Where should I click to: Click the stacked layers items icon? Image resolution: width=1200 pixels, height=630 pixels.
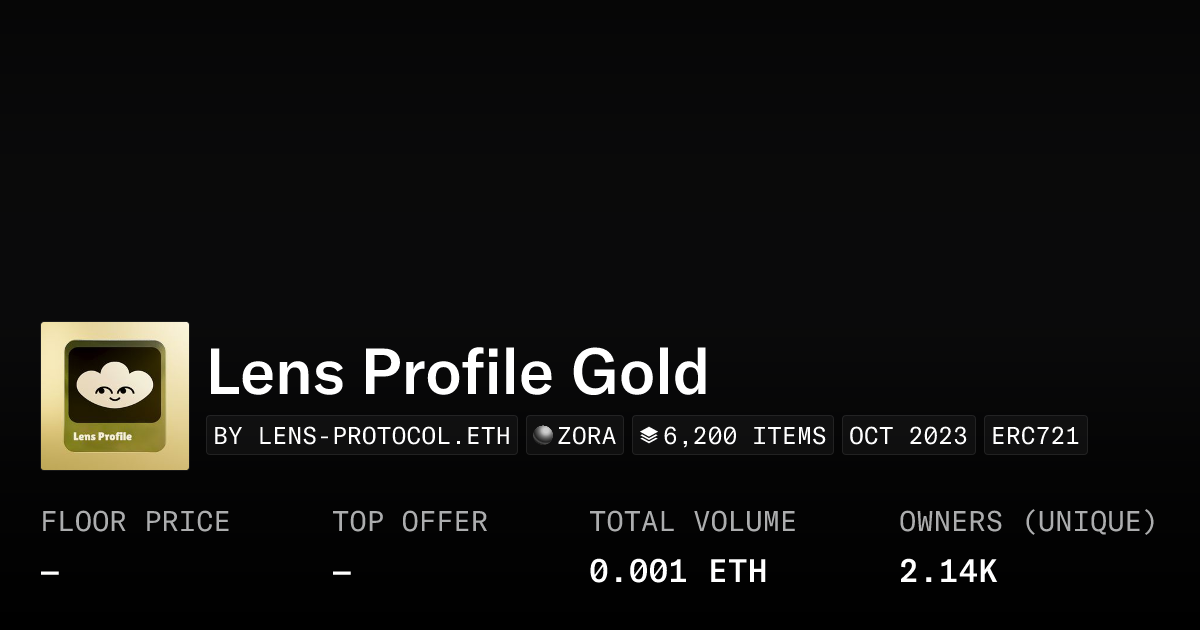[x=649, y=435]
